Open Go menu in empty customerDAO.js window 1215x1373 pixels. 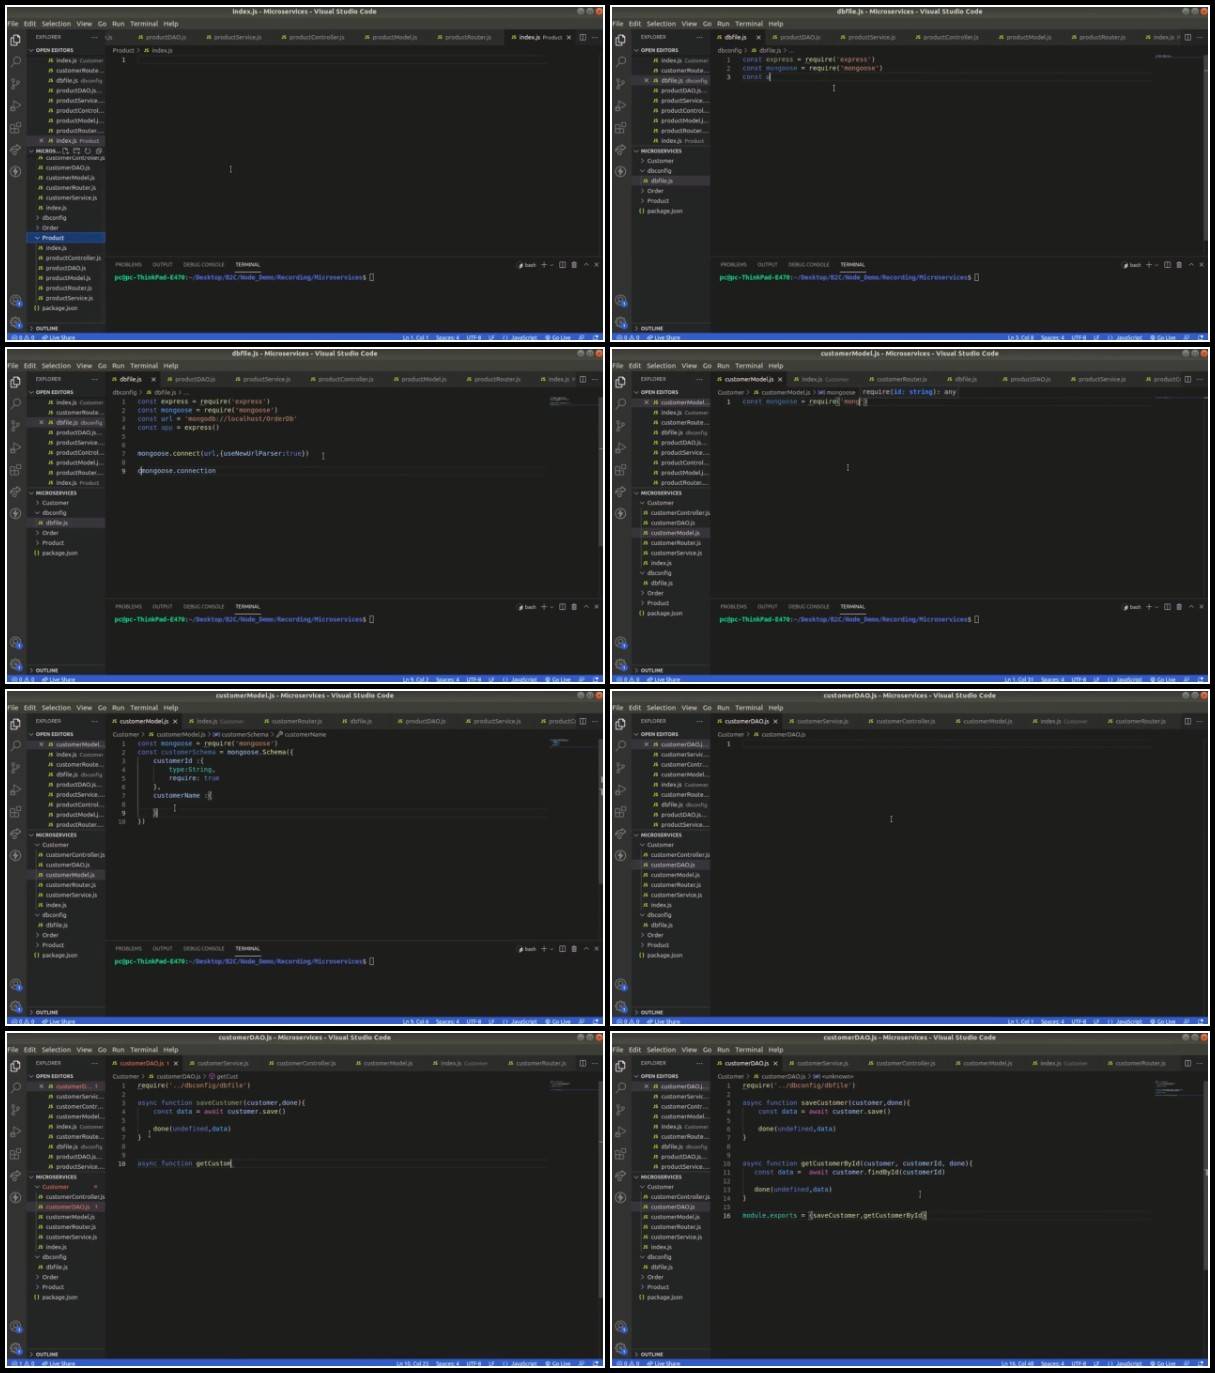click(x=707, y=708)
